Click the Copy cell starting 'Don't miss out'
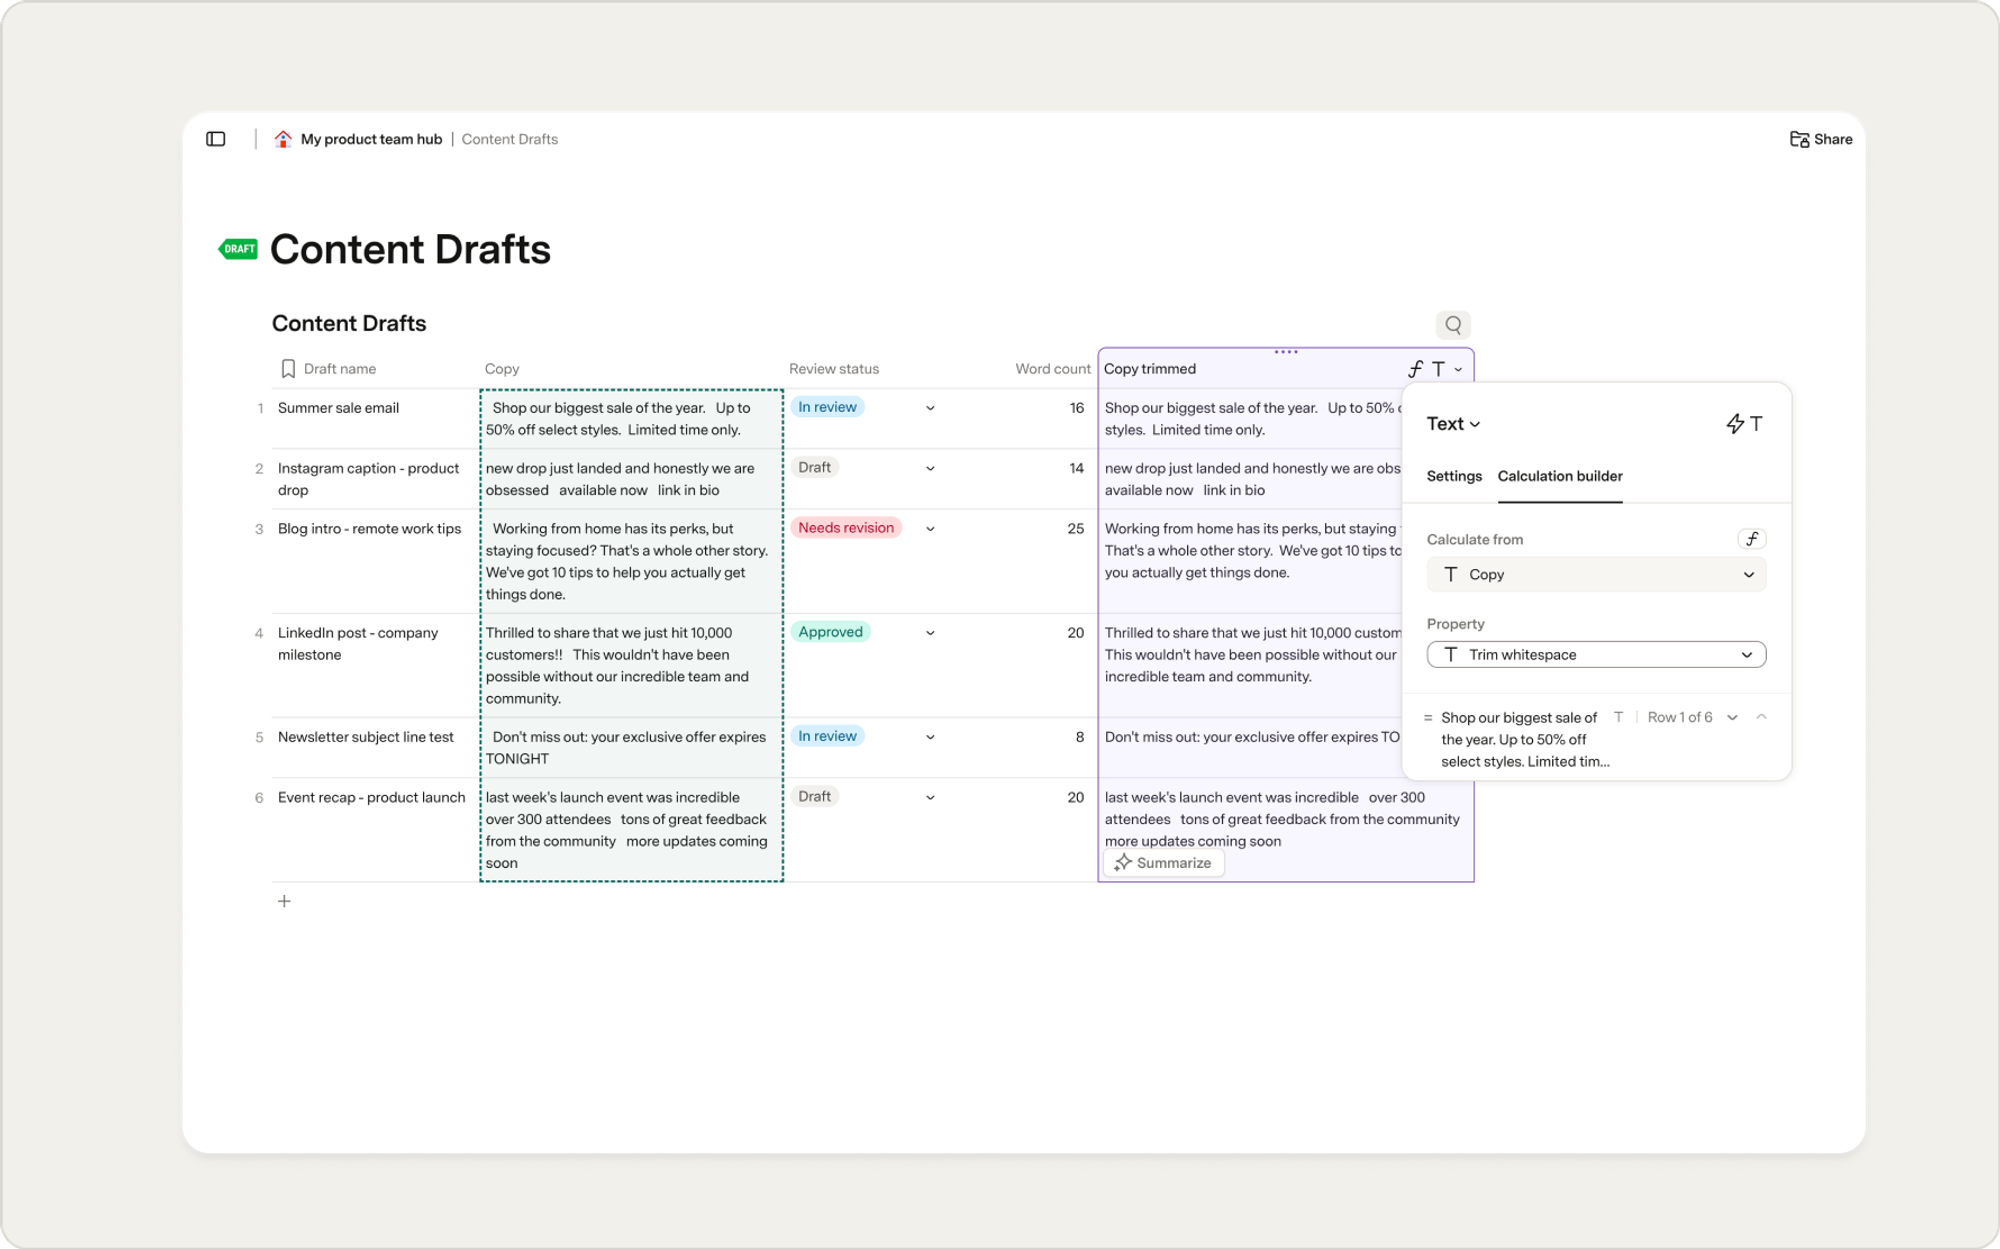 632,747
